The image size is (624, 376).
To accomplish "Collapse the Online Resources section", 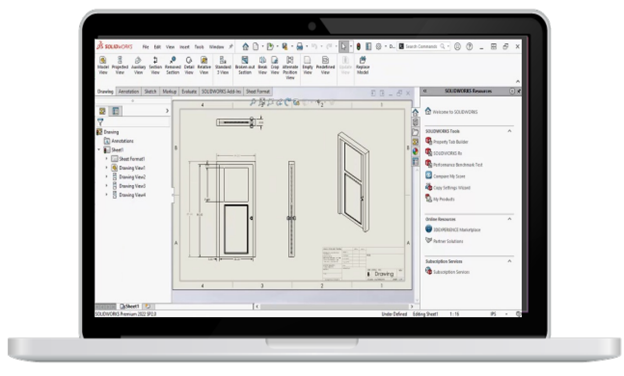I will click(x=509, y=219).
